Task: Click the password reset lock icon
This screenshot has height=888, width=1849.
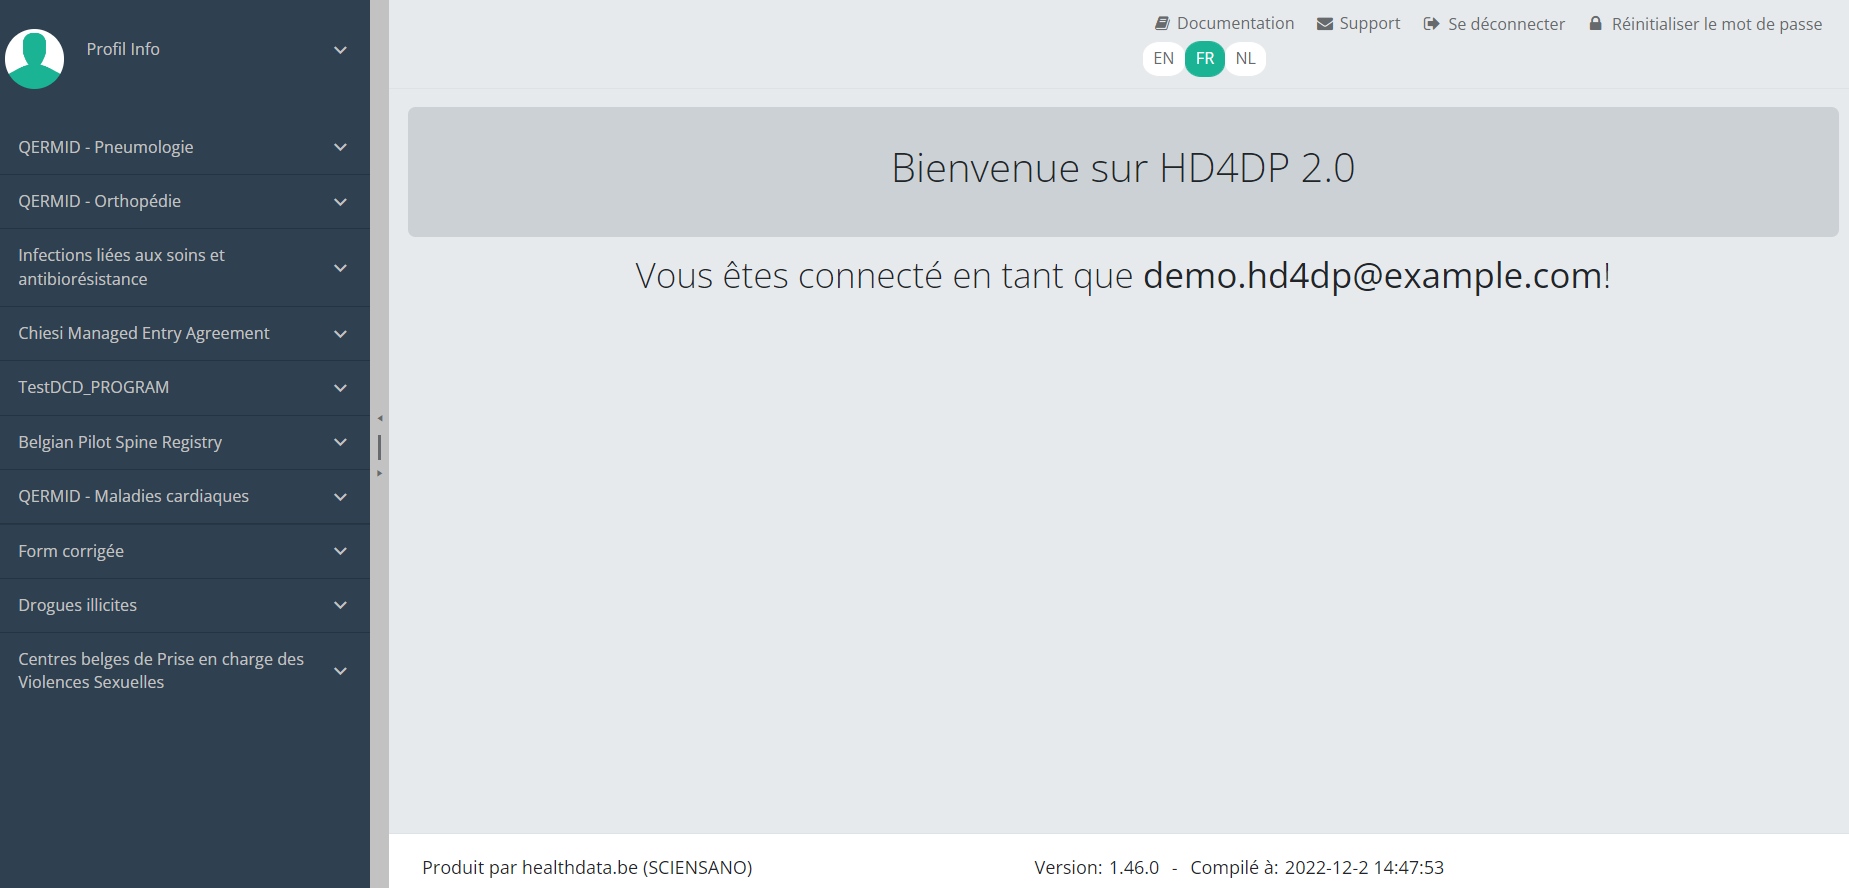Action: point(1595,23)
